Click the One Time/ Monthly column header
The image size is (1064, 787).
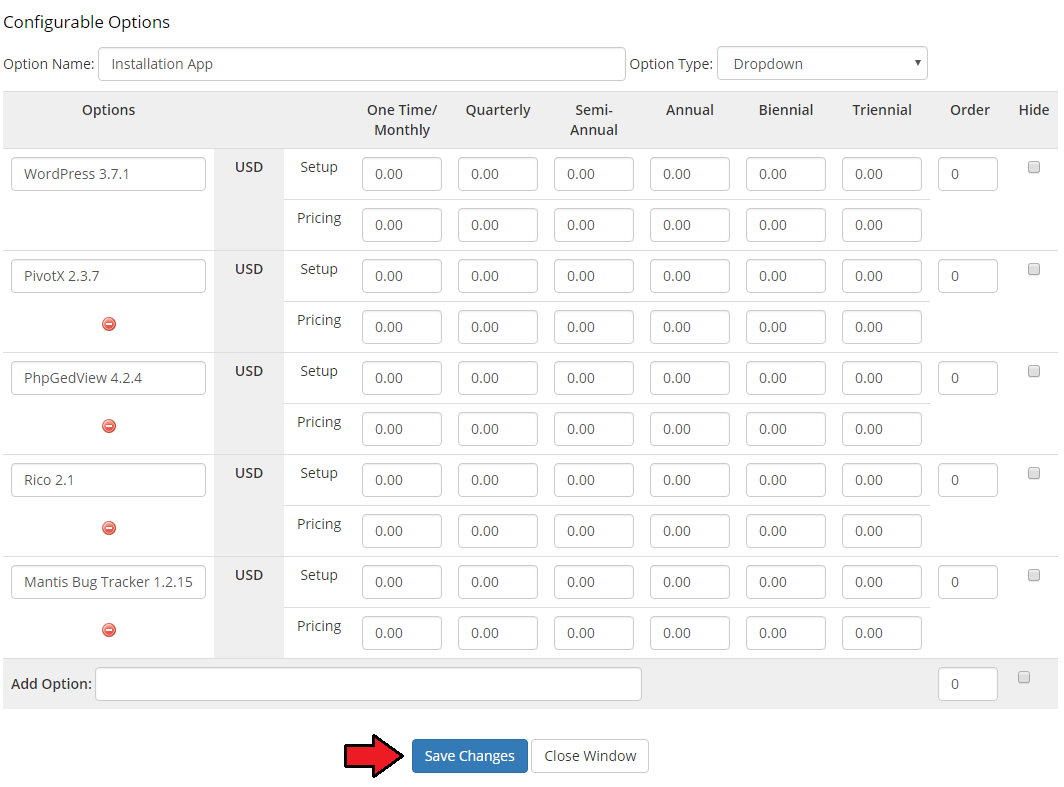(402, 119)
